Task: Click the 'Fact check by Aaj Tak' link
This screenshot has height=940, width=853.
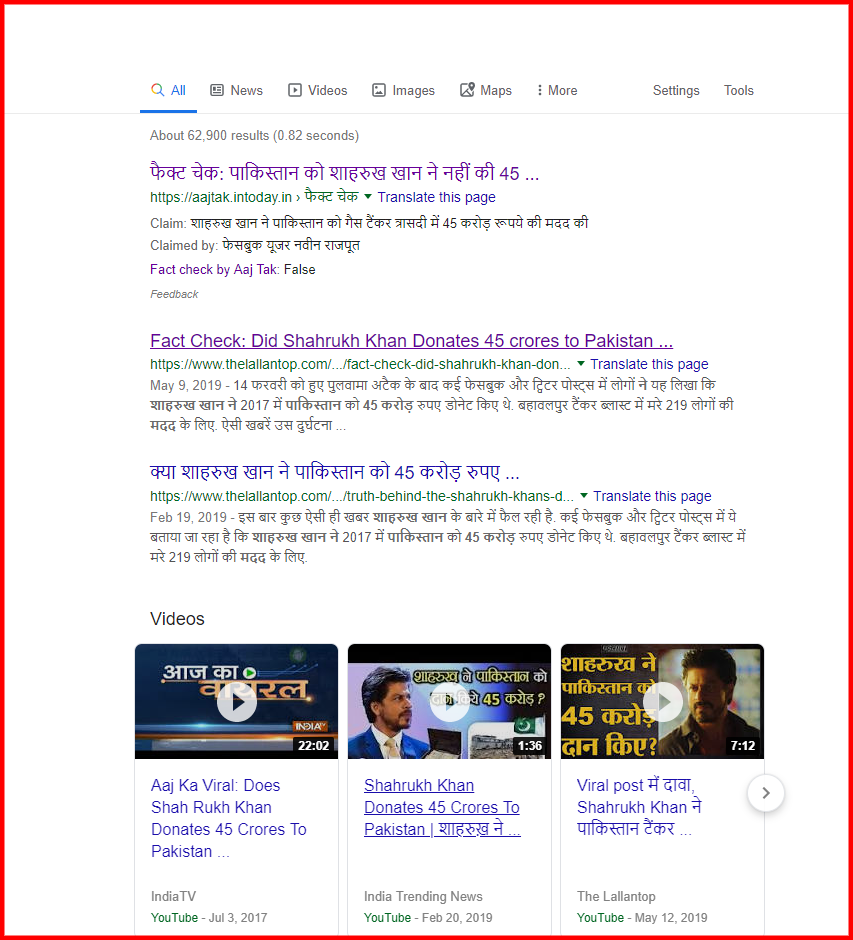Action: point(214,270)
